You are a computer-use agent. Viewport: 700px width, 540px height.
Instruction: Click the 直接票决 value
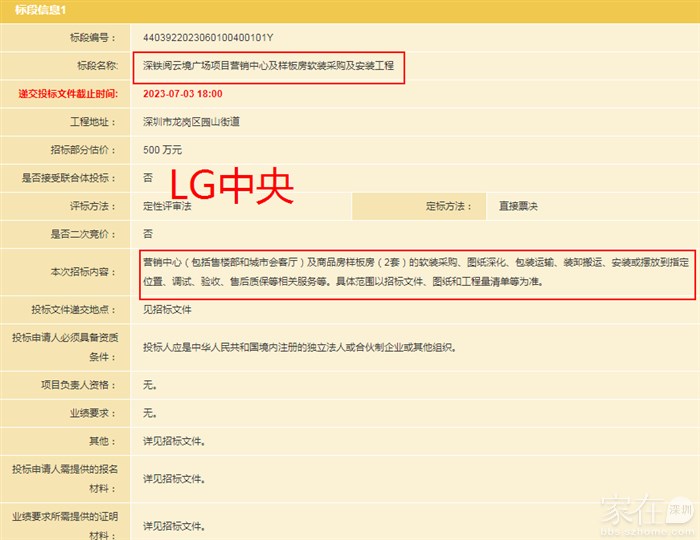pos(518,206)
